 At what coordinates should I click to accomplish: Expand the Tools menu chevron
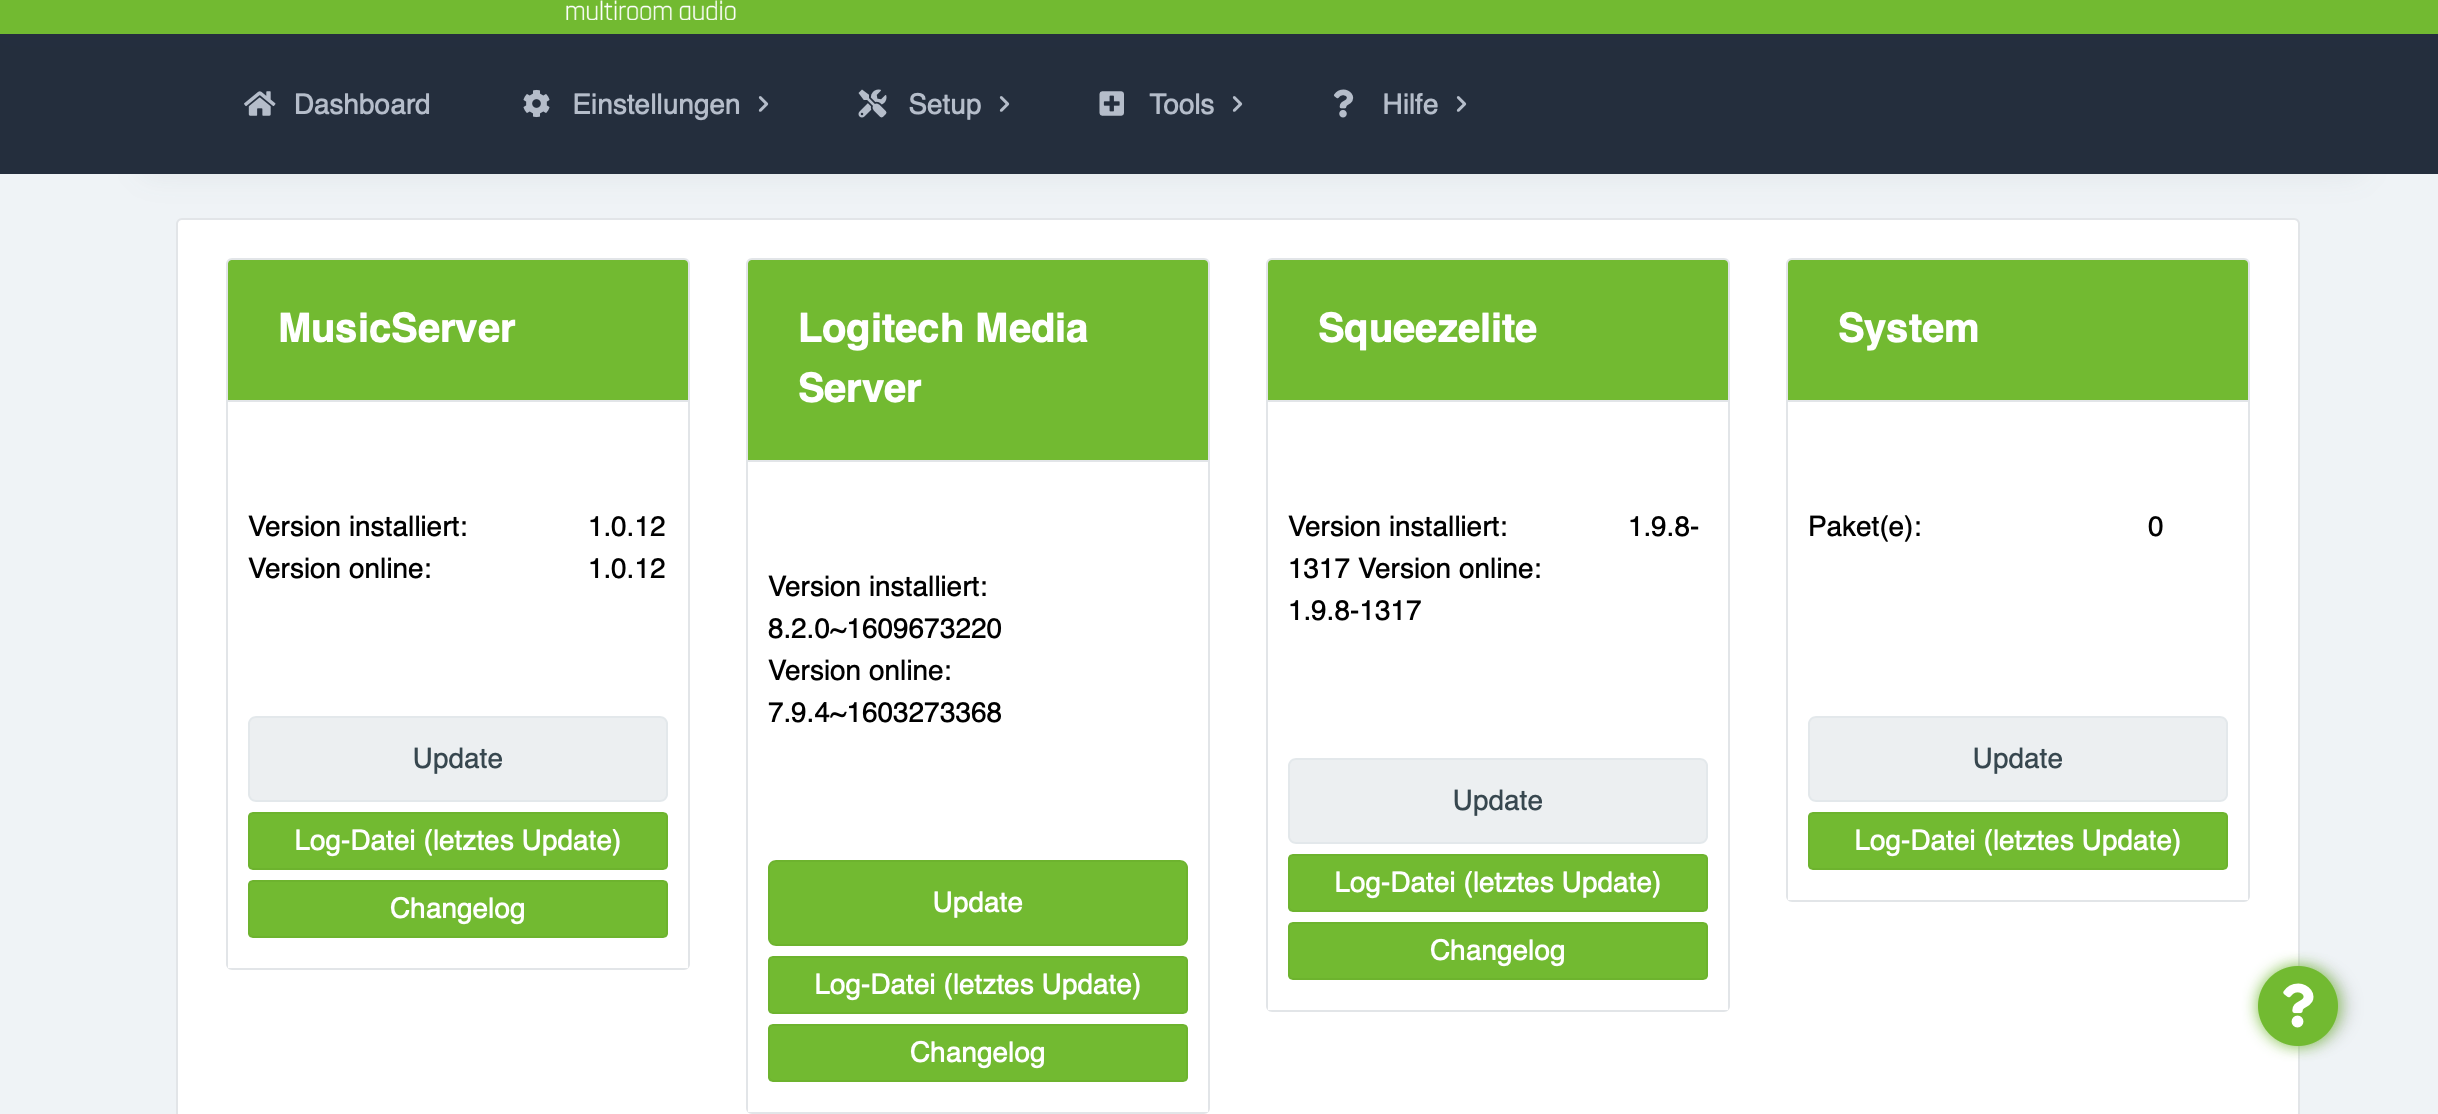(1238, 104)
